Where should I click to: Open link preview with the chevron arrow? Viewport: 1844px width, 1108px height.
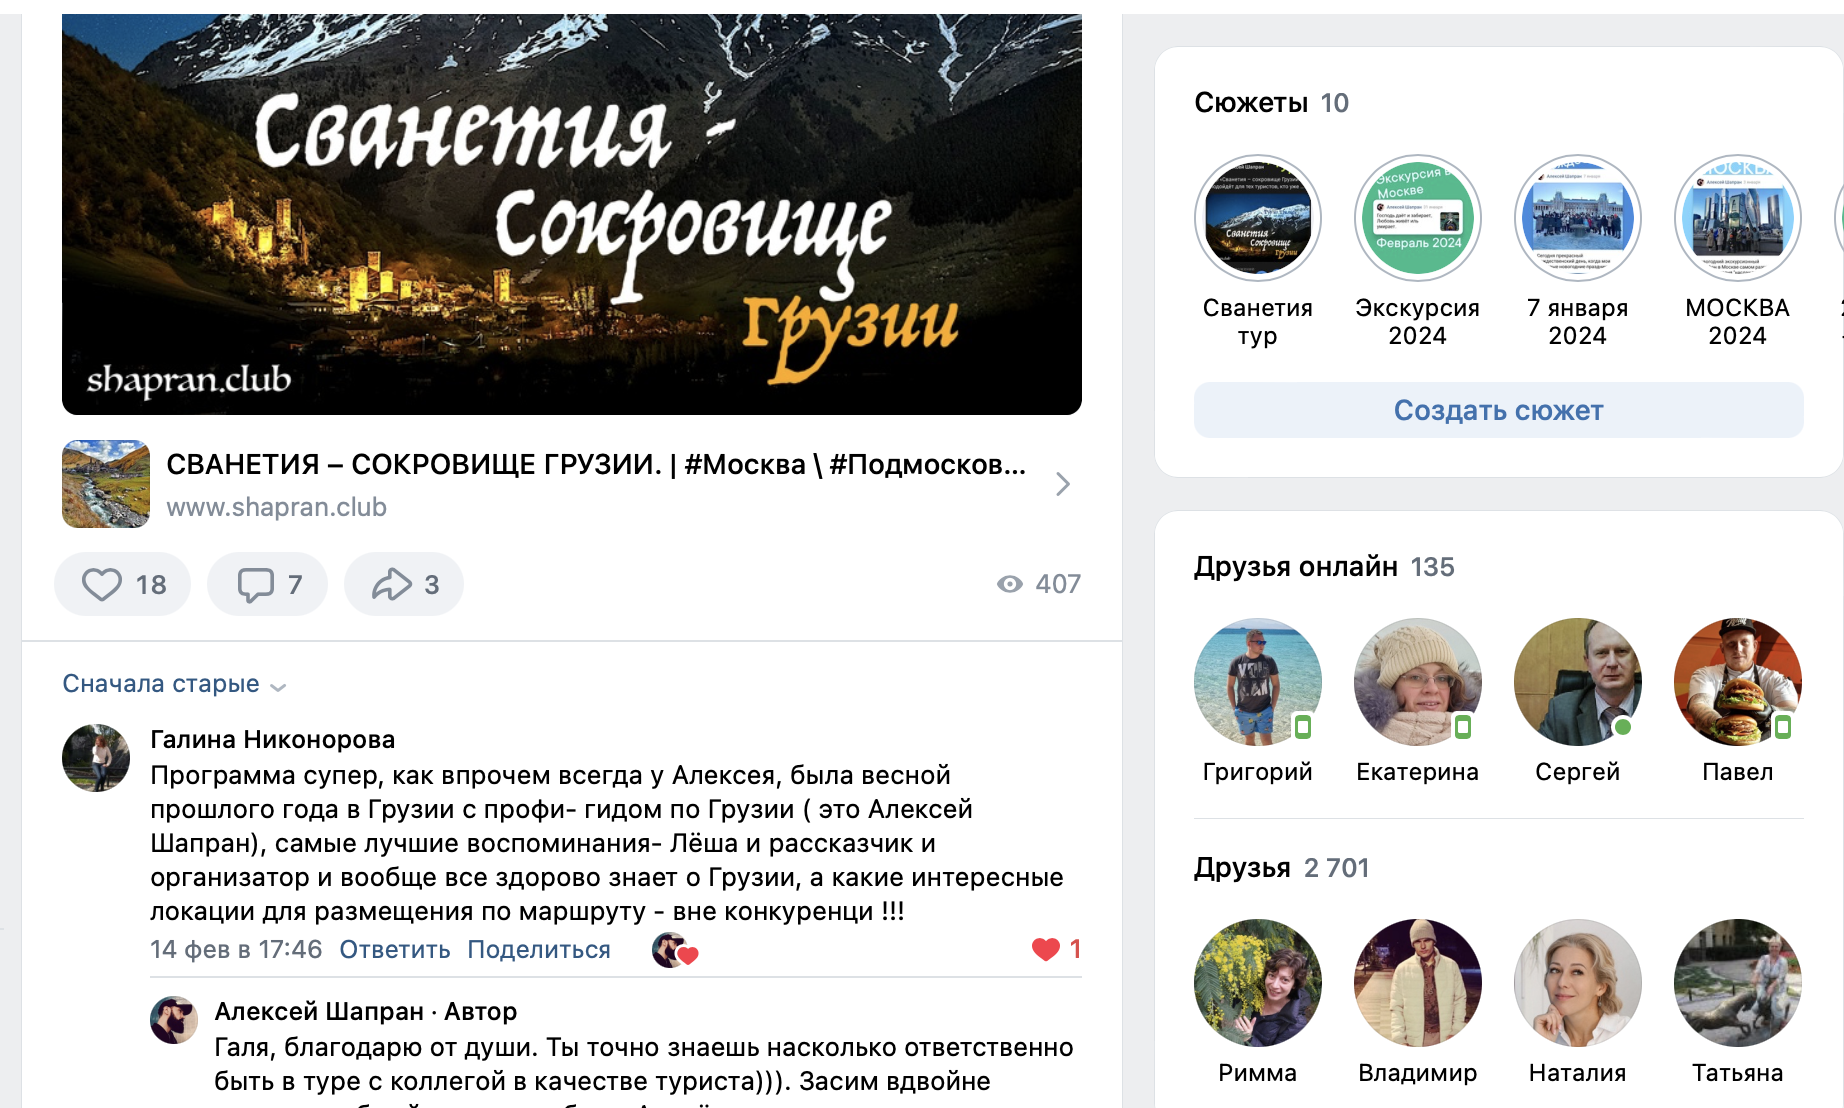[x=1063, y=485]
